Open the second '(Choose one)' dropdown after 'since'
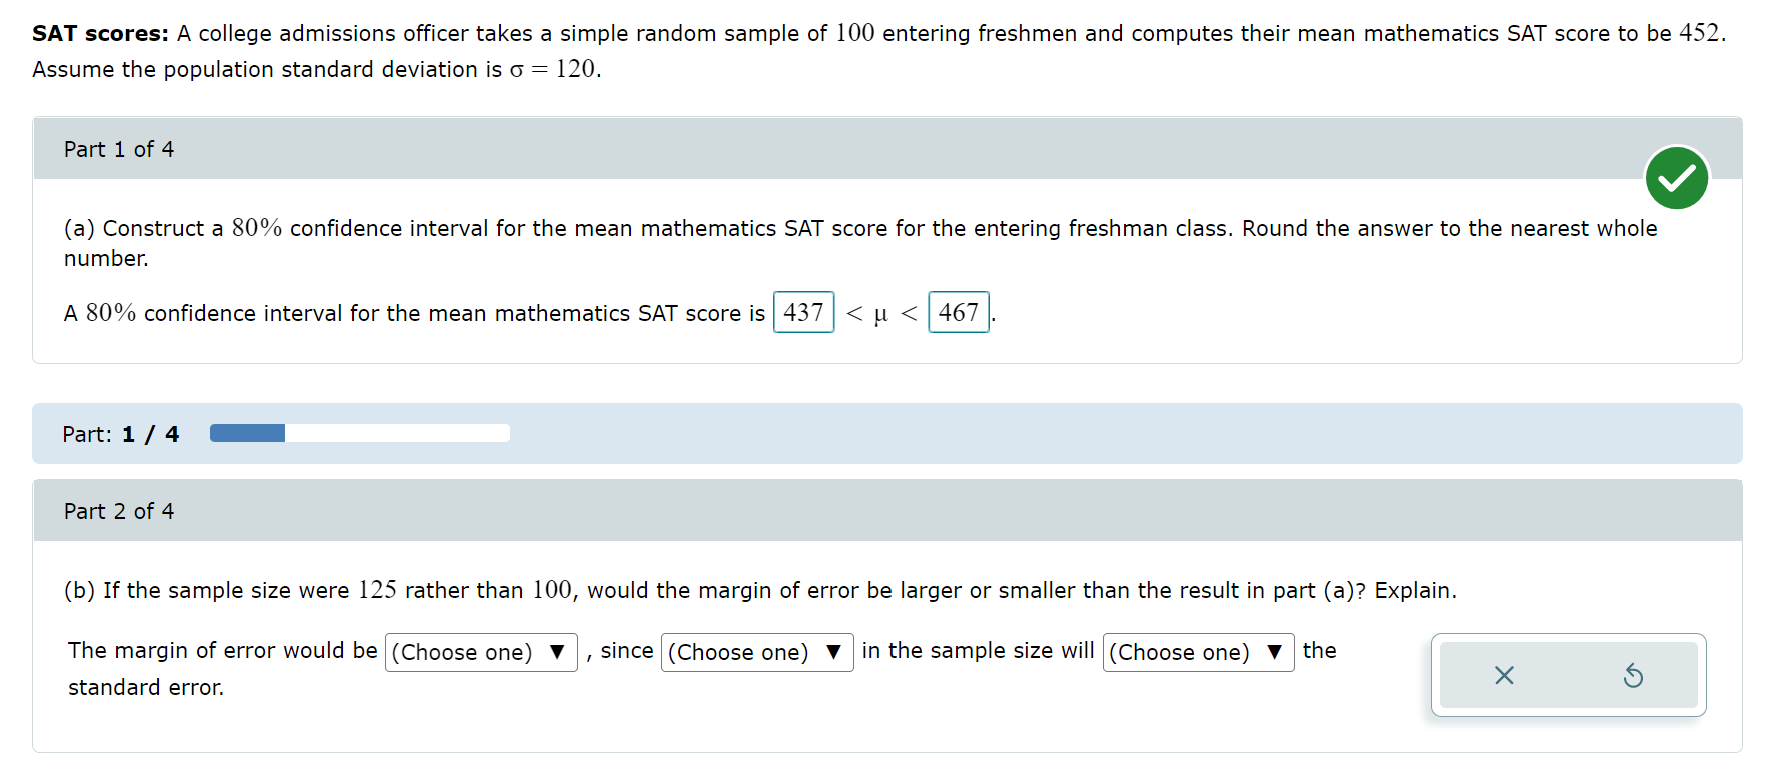This screenshot has width=1776, height=768. 757,652
